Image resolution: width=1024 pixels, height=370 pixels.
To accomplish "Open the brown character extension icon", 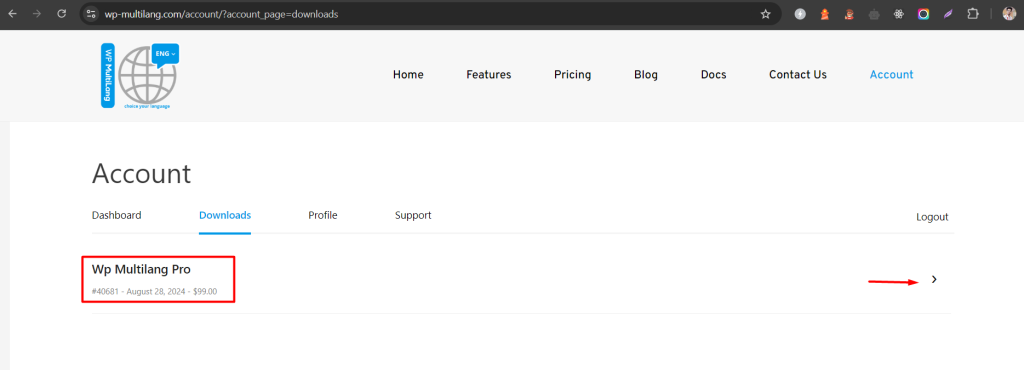I will coord(849,14).
